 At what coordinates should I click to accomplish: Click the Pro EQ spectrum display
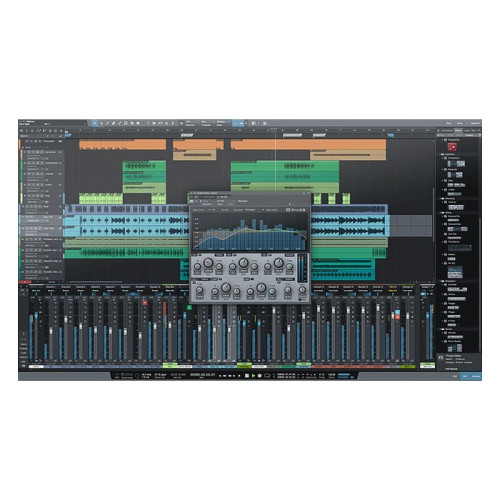[x=250, y=232]
